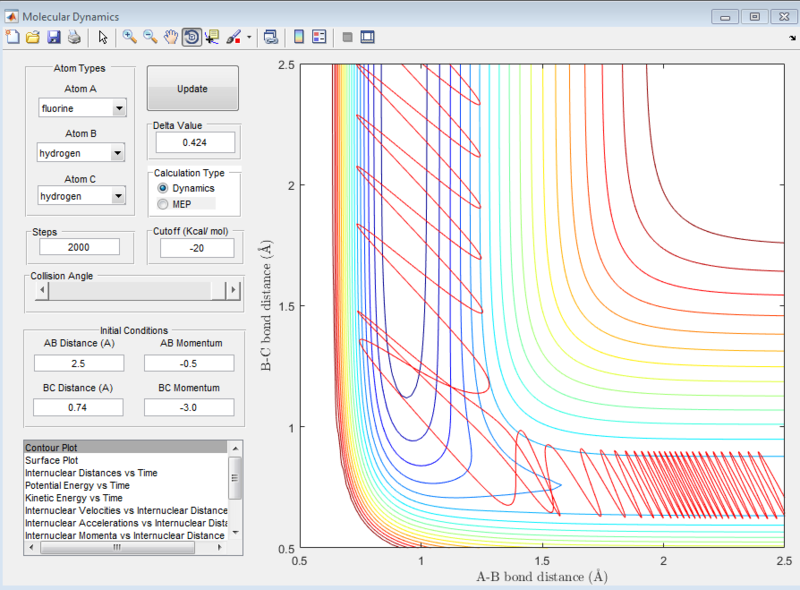Insert a colorbar from the toolbar
The height and width of the screenshot is (590, 800).
point(298,37)
